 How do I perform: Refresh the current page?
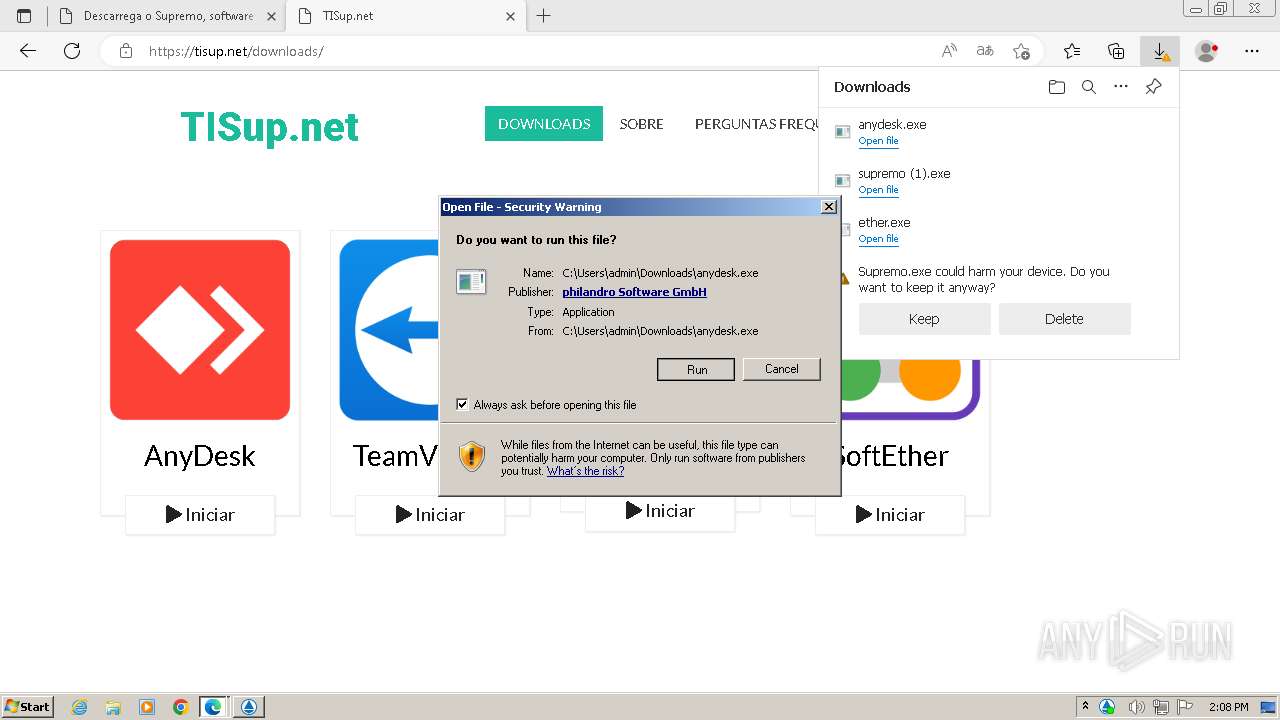click(72, 51)
